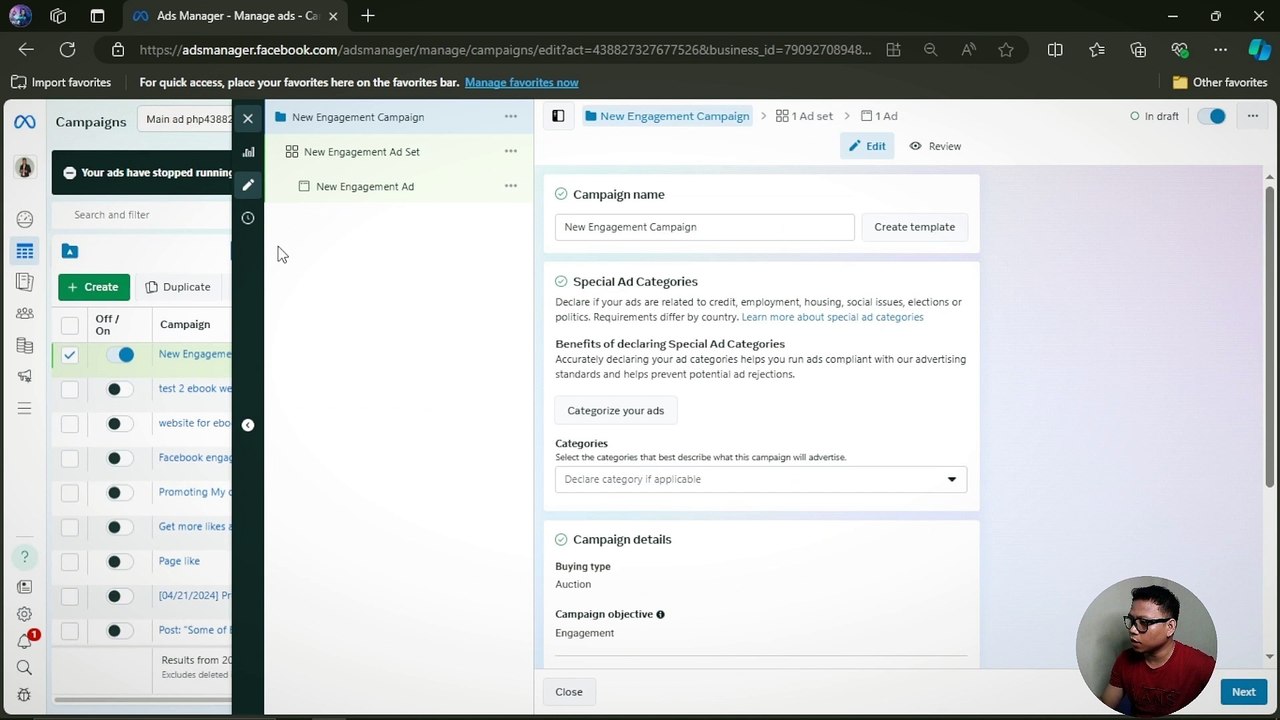
Task: Select all campaigns with the header checkbox
Action: (x=70, y=325)
